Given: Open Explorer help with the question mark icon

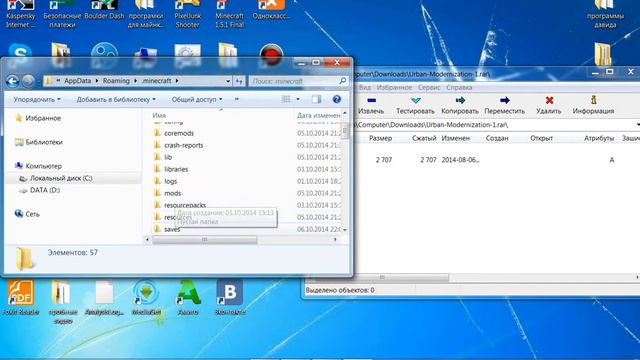Looking at the screenshot, I should pos(336,99).
